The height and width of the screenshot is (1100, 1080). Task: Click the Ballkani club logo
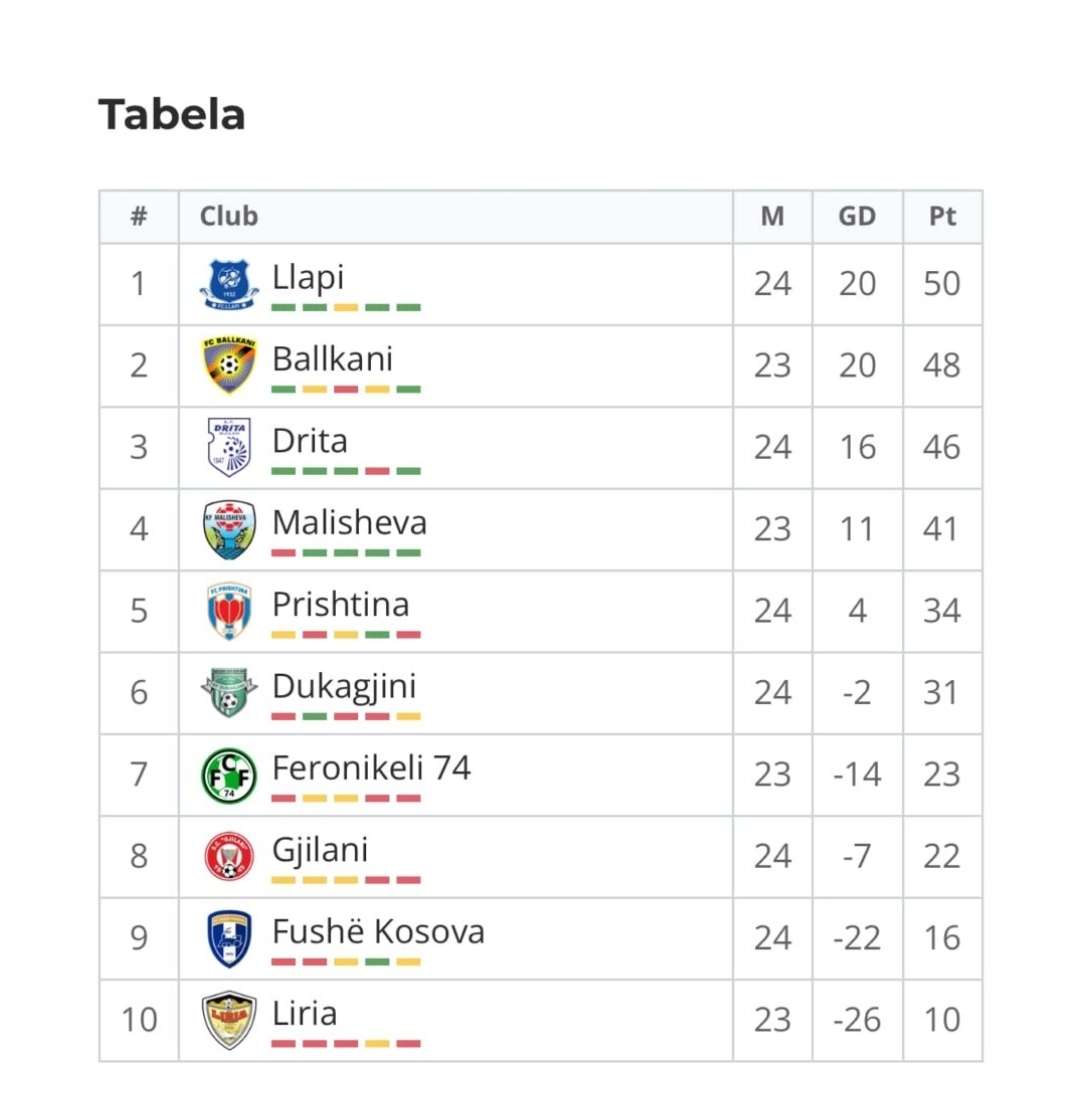tap(229, 365)
